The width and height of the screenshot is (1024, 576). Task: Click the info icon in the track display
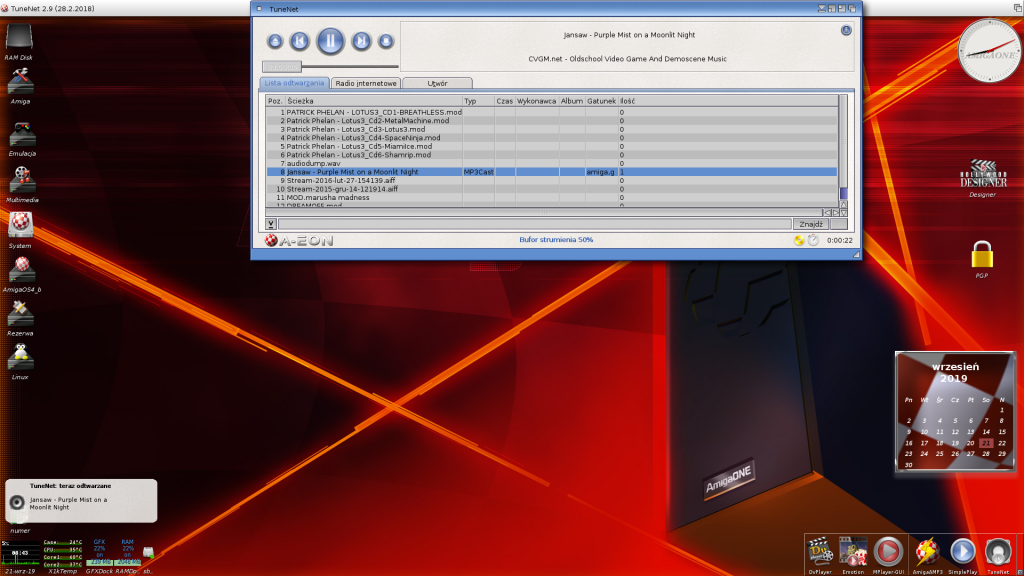(x=846, y=30)
